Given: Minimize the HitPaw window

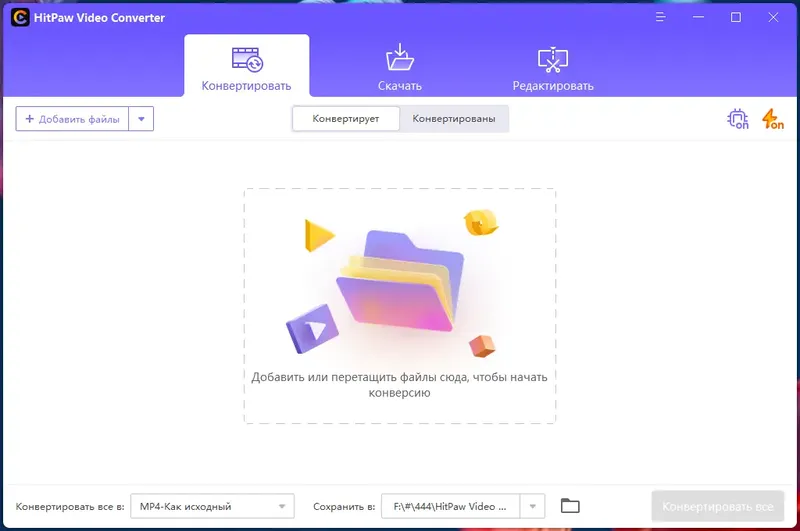Looking at the screenshot, I should (x=698, y=17).
